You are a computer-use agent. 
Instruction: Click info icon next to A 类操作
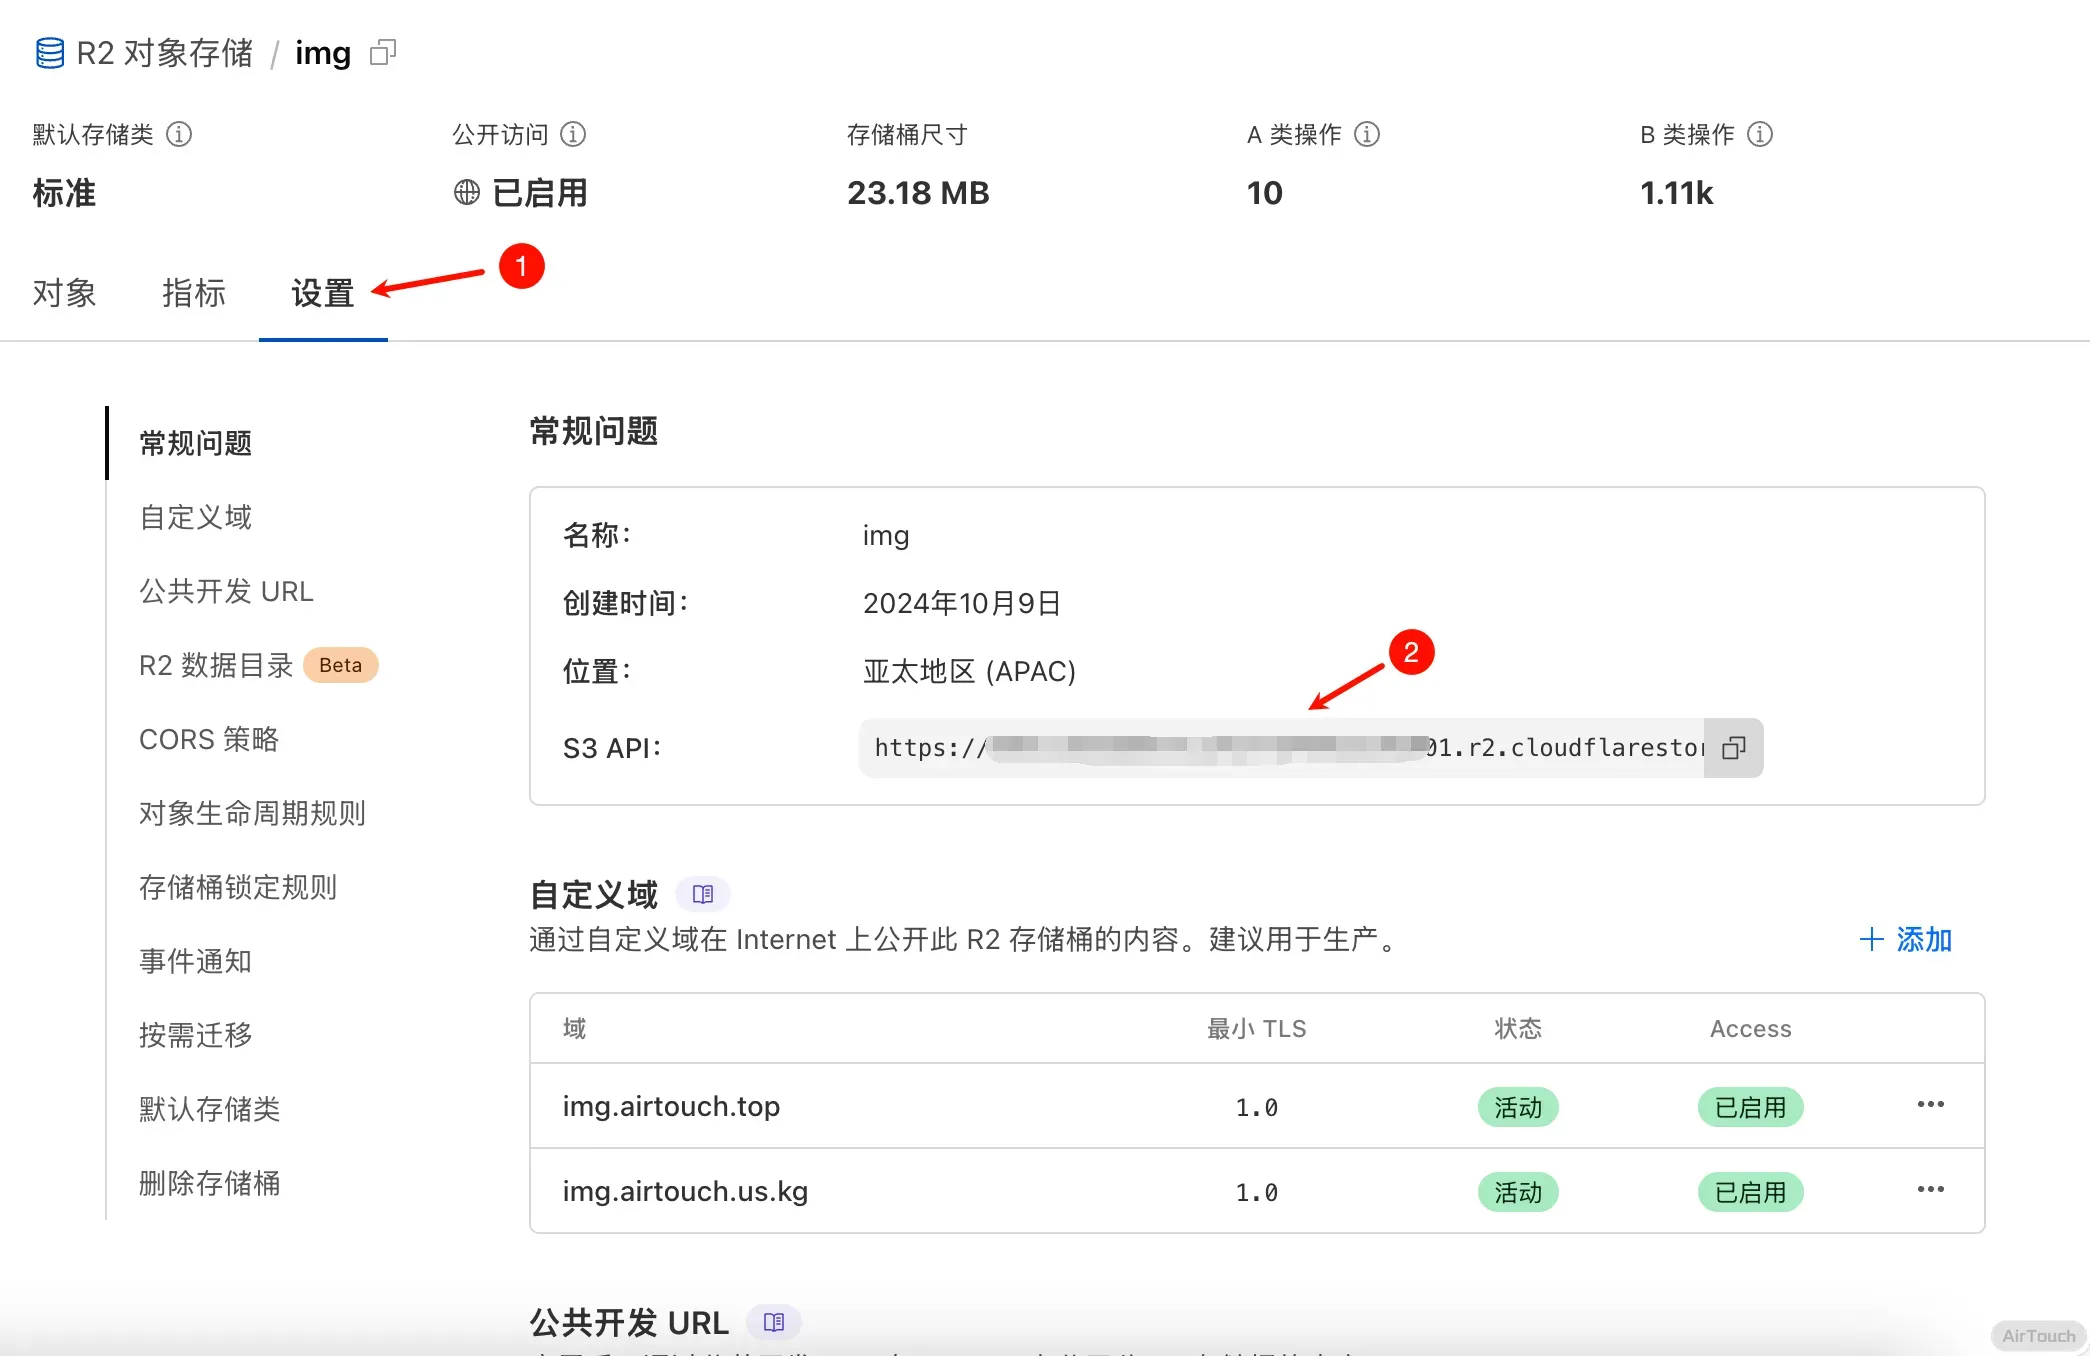(1367, 134)
